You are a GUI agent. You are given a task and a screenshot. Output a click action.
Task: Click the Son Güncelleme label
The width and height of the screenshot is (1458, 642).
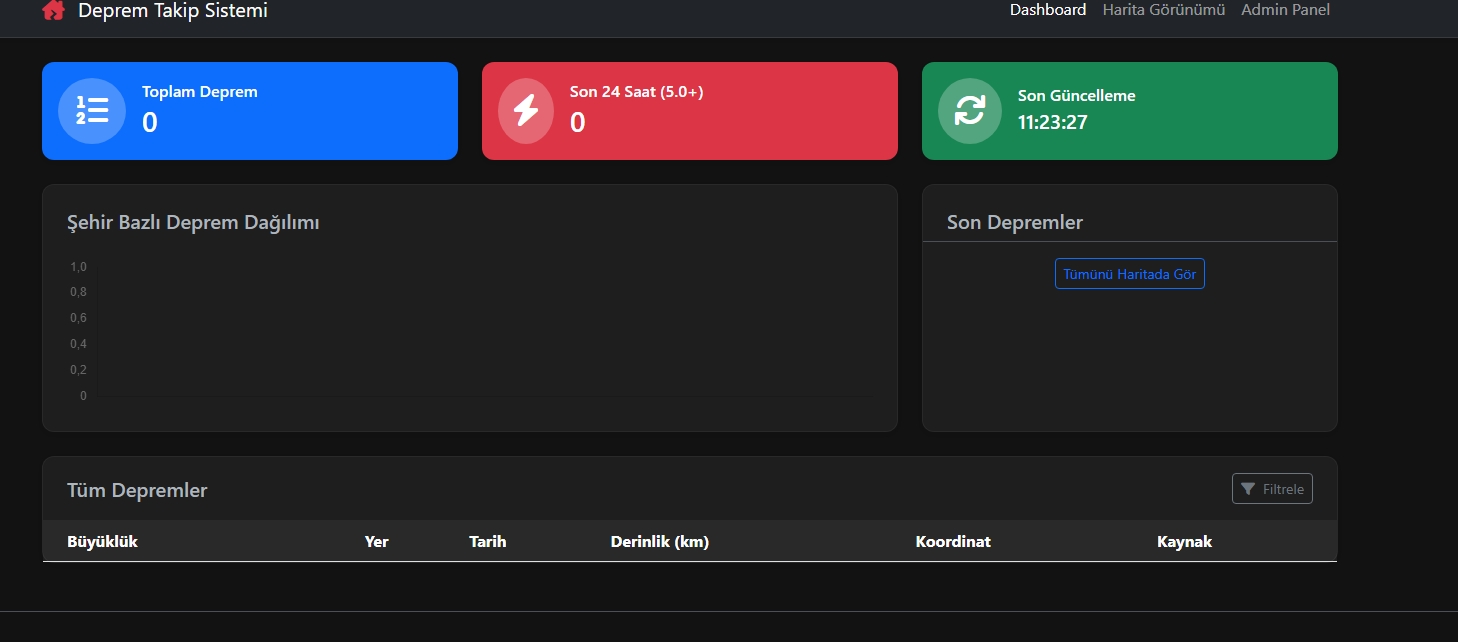click(1077, 96)
